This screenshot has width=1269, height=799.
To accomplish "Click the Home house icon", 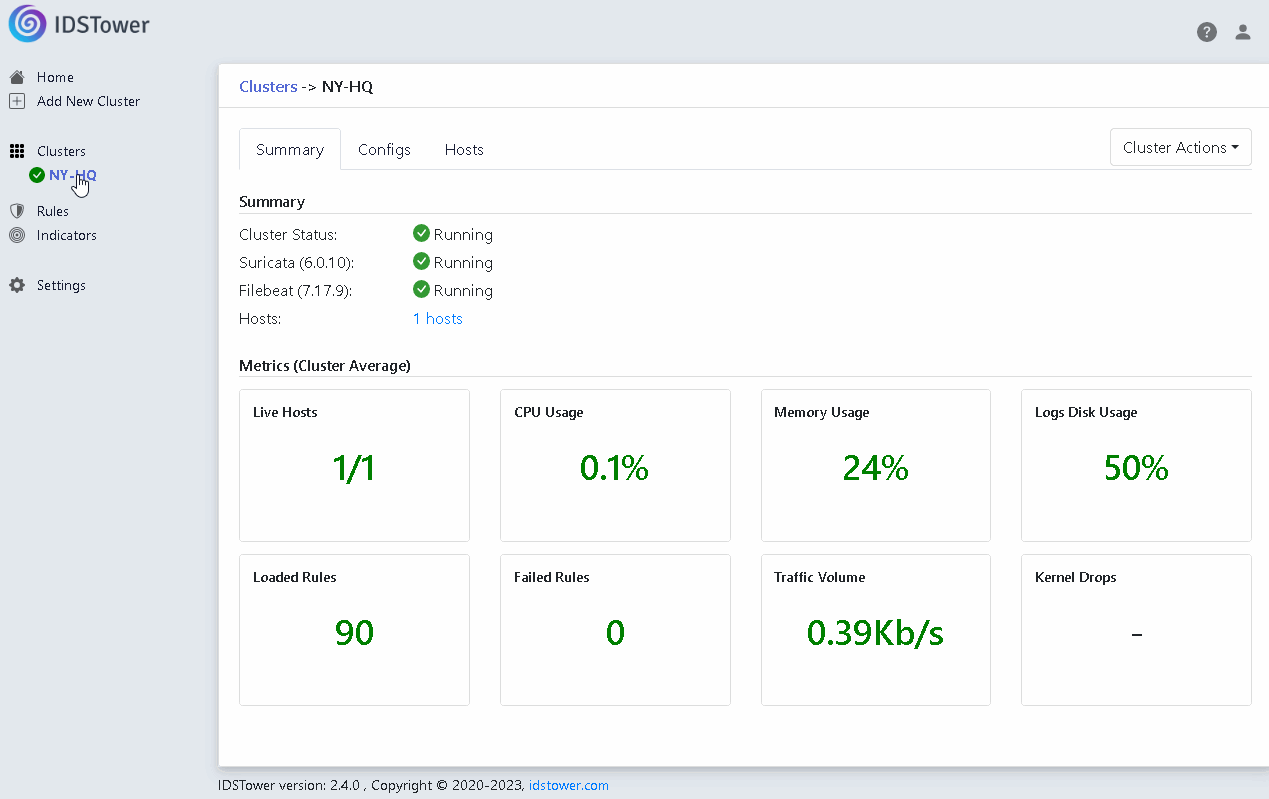I will point(17,77).
